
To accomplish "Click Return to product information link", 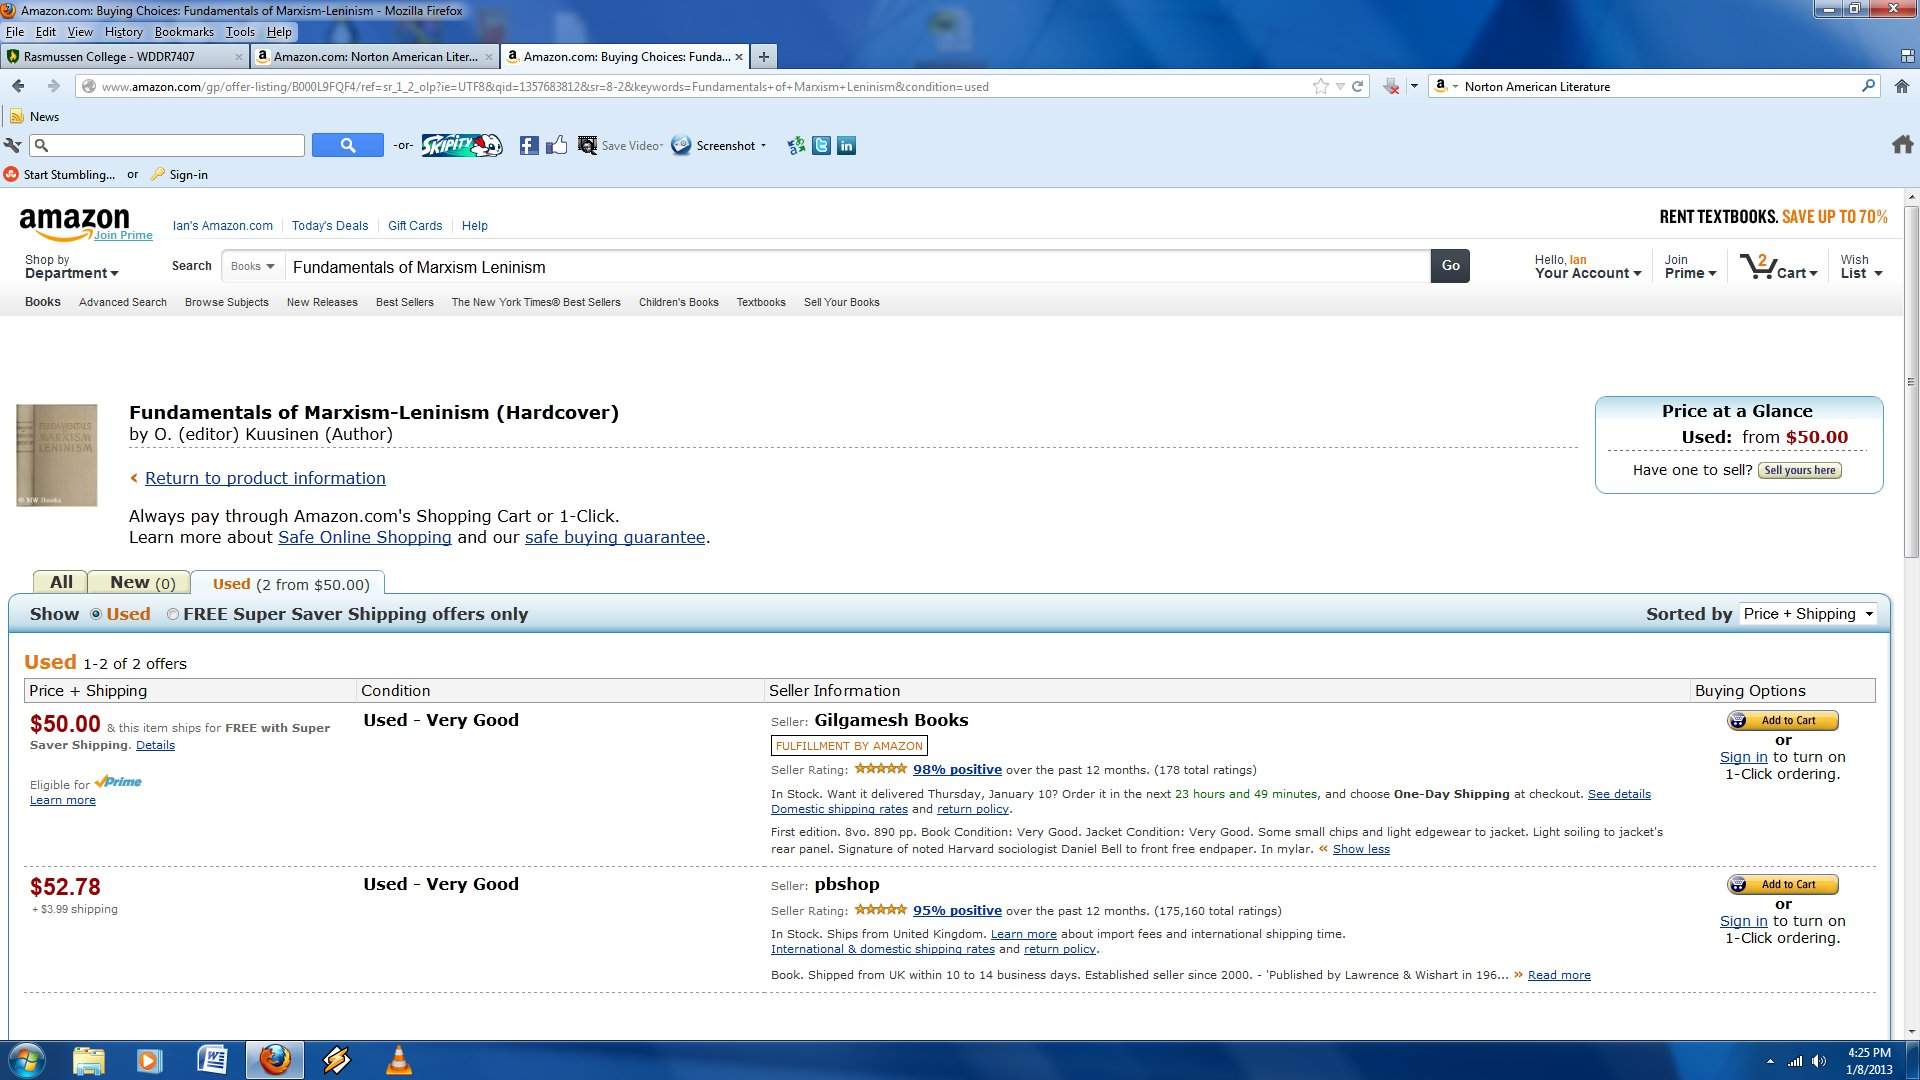I will [x=265, y=479].
